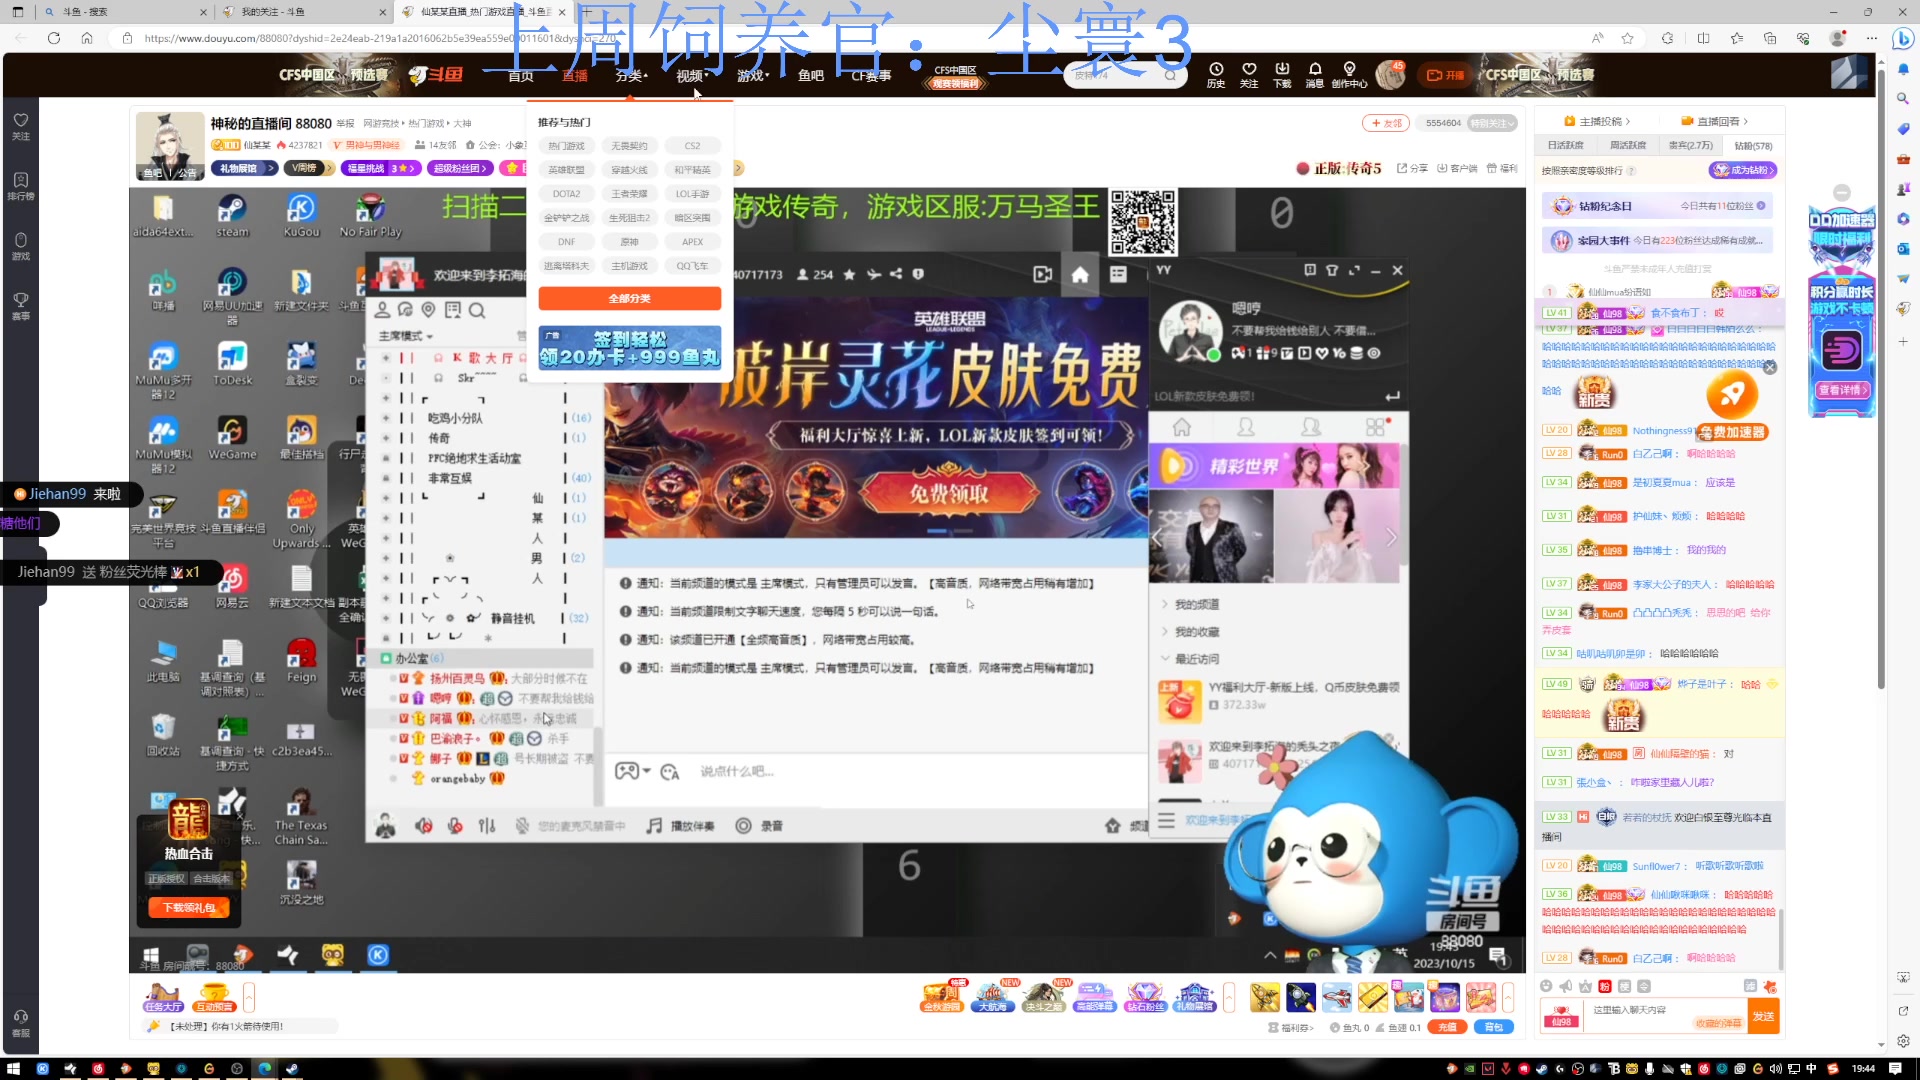1920x1080 pixels.
Task: Open 游戏 icon in left sidebar
Action: tap(20, 246)
